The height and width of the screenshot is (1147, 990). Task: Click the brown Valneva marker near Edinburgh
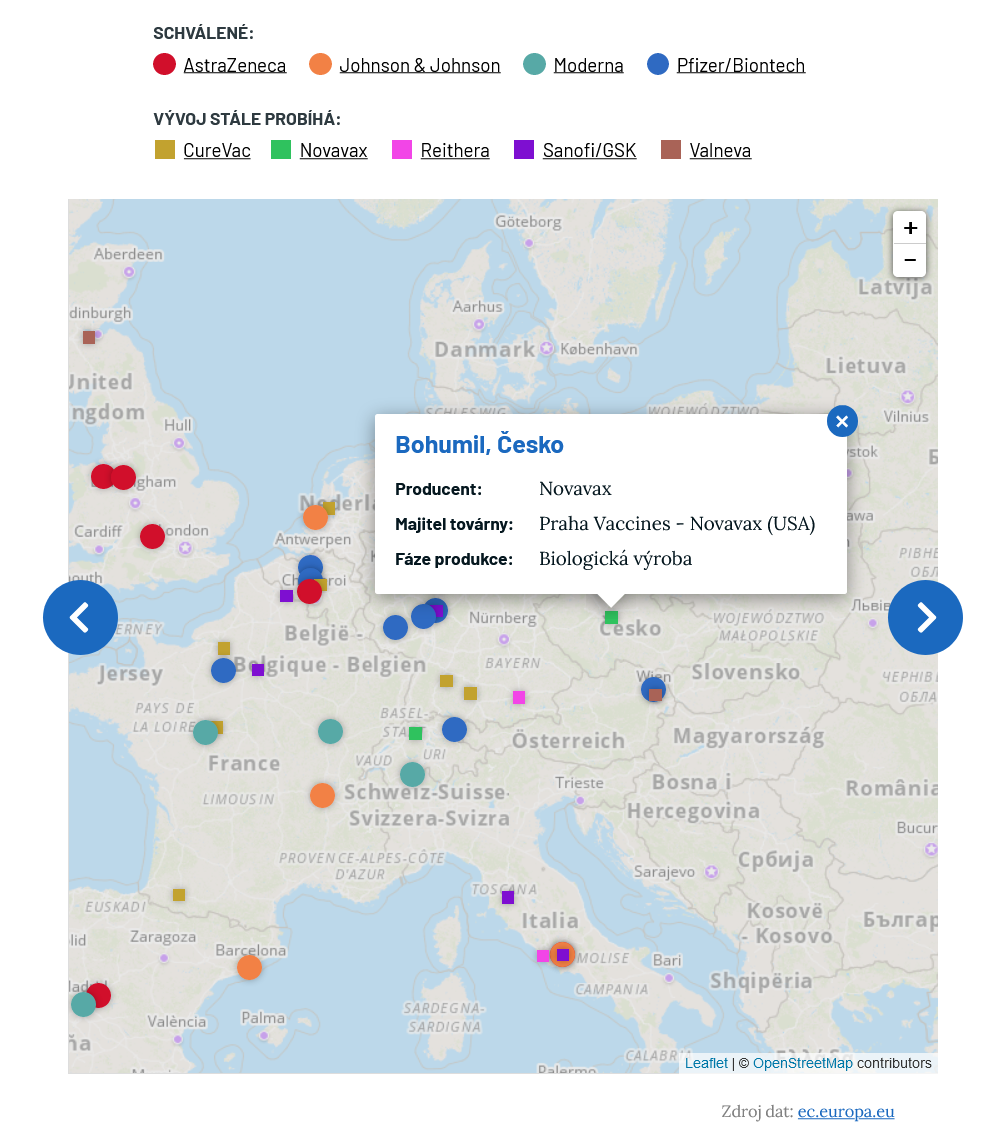click(x=89, y=337)
